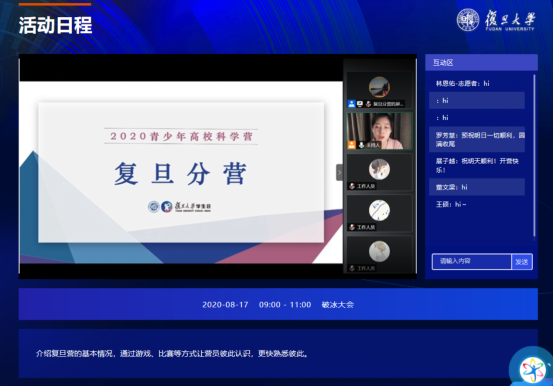Click the blue doodle avatar of the second 工作人员
The width and height of the screenshot is (554, 387).
(x=379, y=210)
